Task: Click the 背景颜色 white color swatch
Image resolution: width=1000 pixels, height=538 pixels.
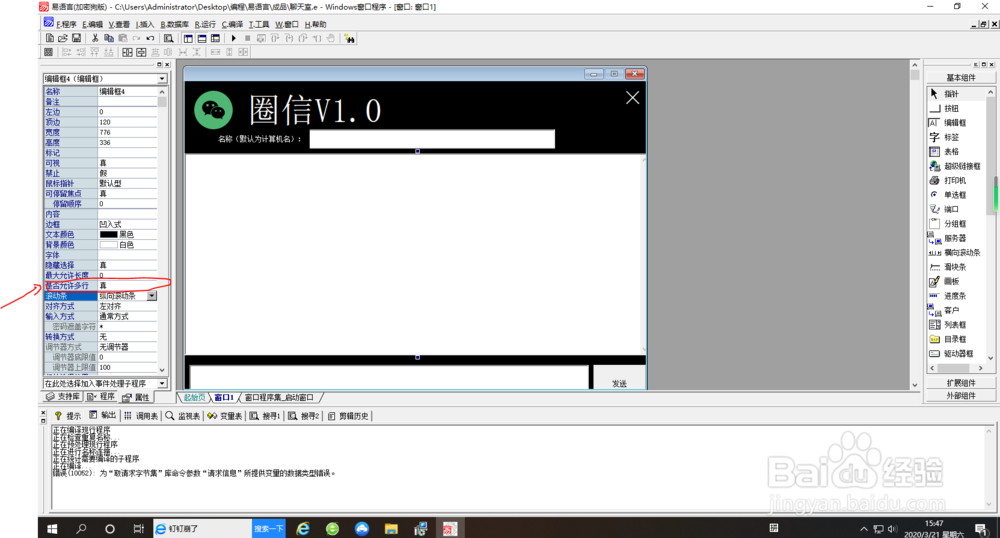Action: point(108,245)
